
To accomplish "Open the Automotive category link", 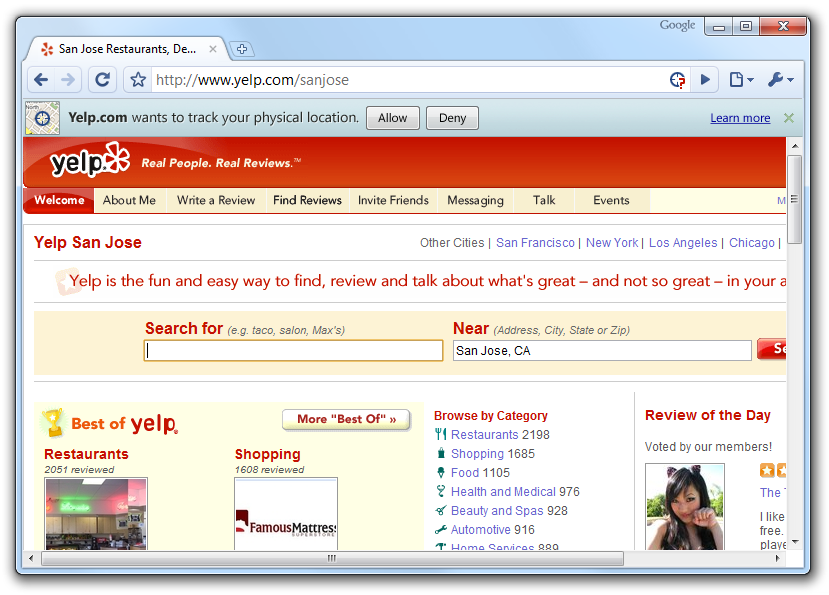I will click(481, 530).
